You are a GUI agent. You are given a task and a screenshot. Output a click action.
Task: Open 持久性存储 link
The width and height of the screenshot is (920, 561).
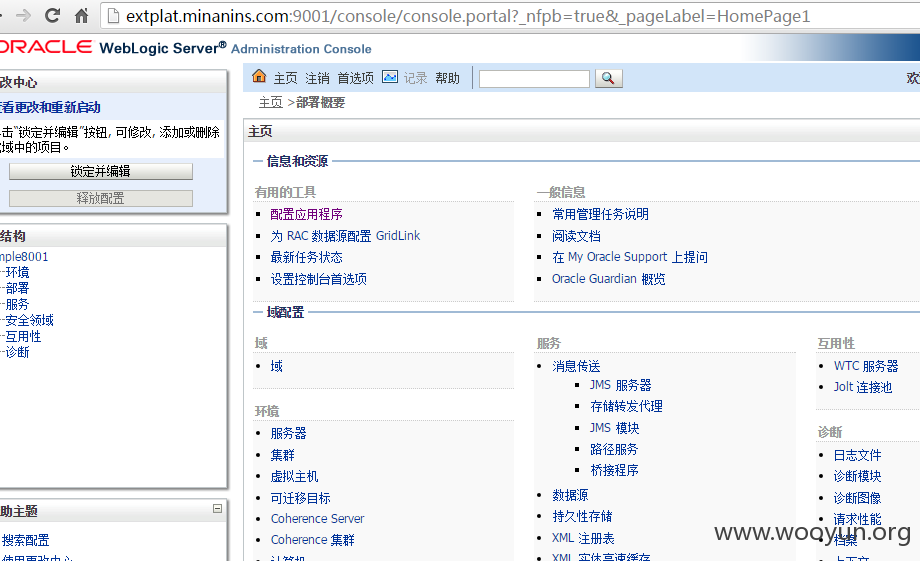pos(582,516)
